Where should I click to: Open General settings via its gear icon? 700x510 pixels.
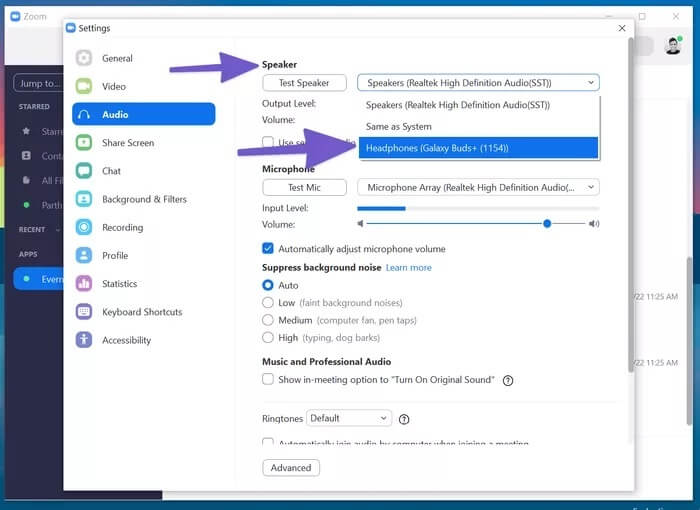point(83,58)
